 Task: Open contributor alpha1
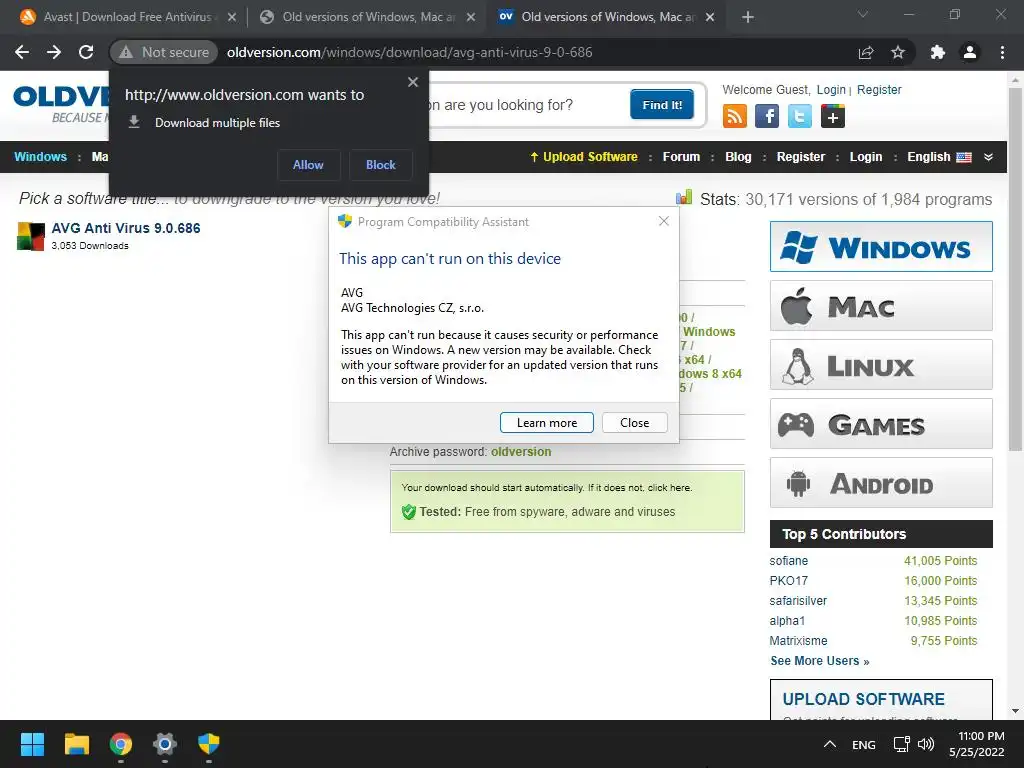787,620
